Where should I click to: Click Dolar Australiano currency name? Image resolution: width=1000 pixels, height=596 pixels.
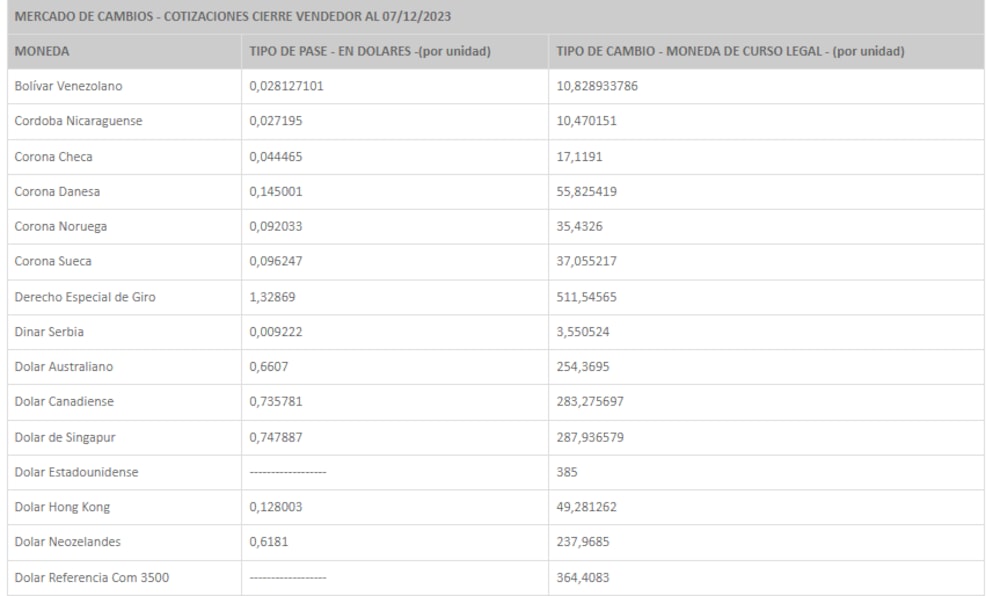pos(65,366)
